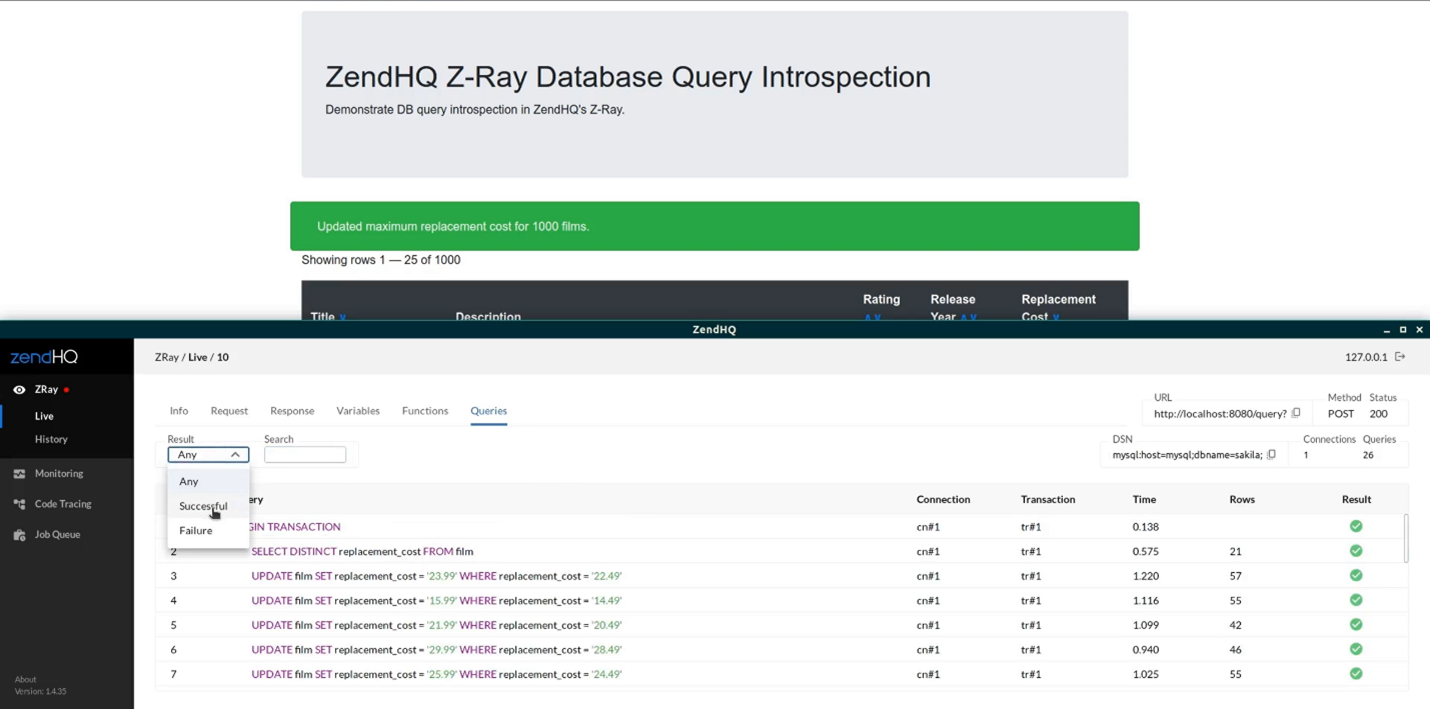Screen dimensions: 1430x709
Task: Open the Functions tab
Action: [x=424, y=410]
